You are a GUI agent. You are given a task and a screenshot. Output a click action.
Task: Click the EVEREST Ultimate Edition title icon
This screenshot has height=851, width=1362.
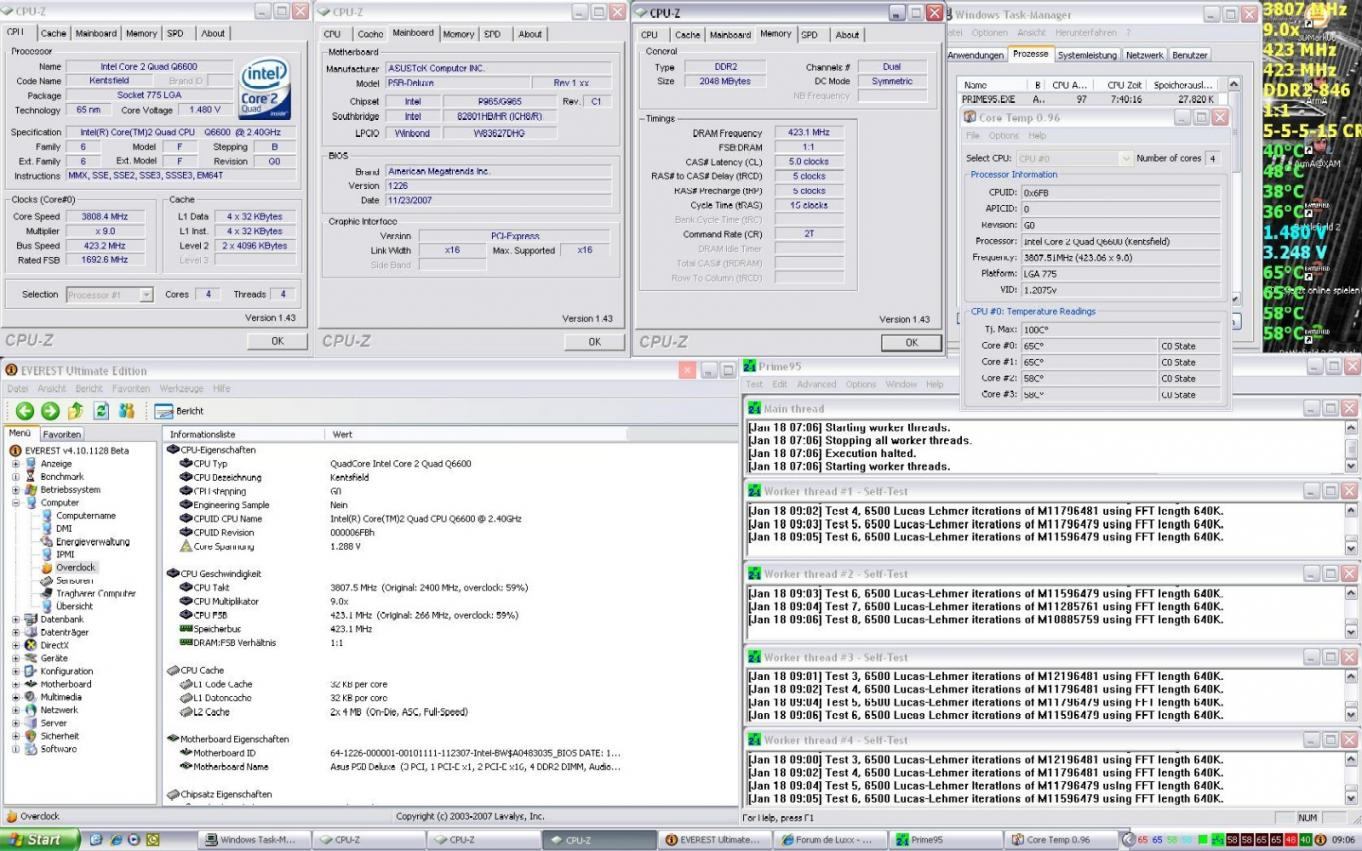coord(10,370)
